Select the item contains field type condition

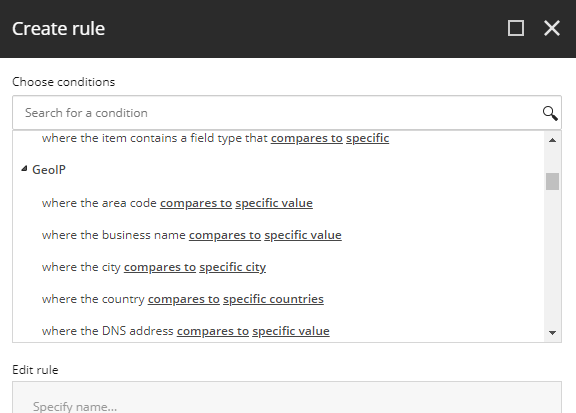(x=215, y=138)
